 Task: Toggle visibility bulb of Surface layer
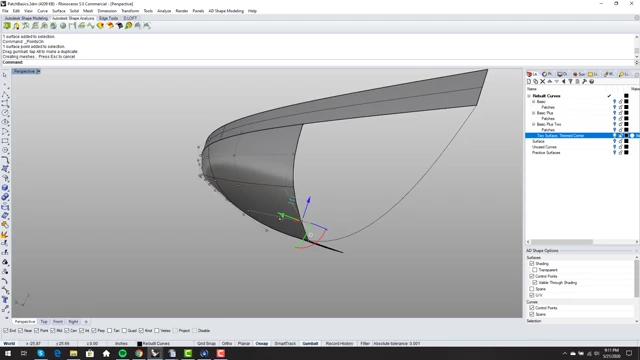pos(614,141)
